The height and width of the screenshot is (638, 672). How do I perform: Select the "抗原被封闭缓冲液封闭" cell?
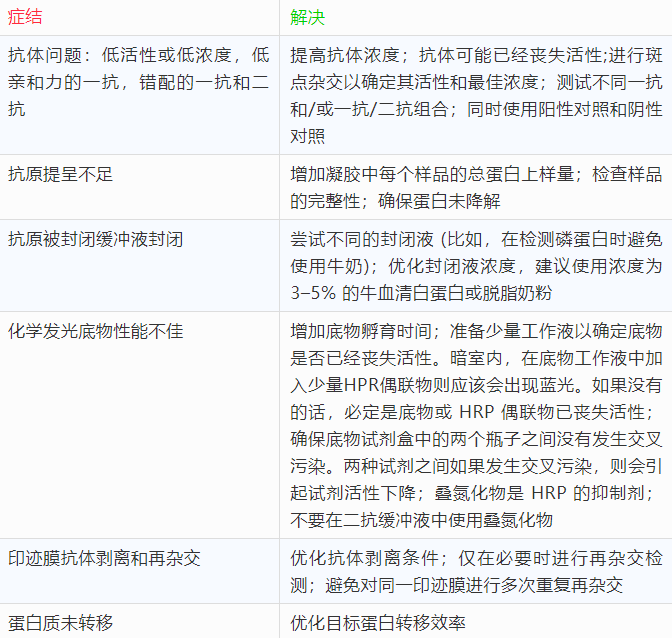(x=95, y=239)
